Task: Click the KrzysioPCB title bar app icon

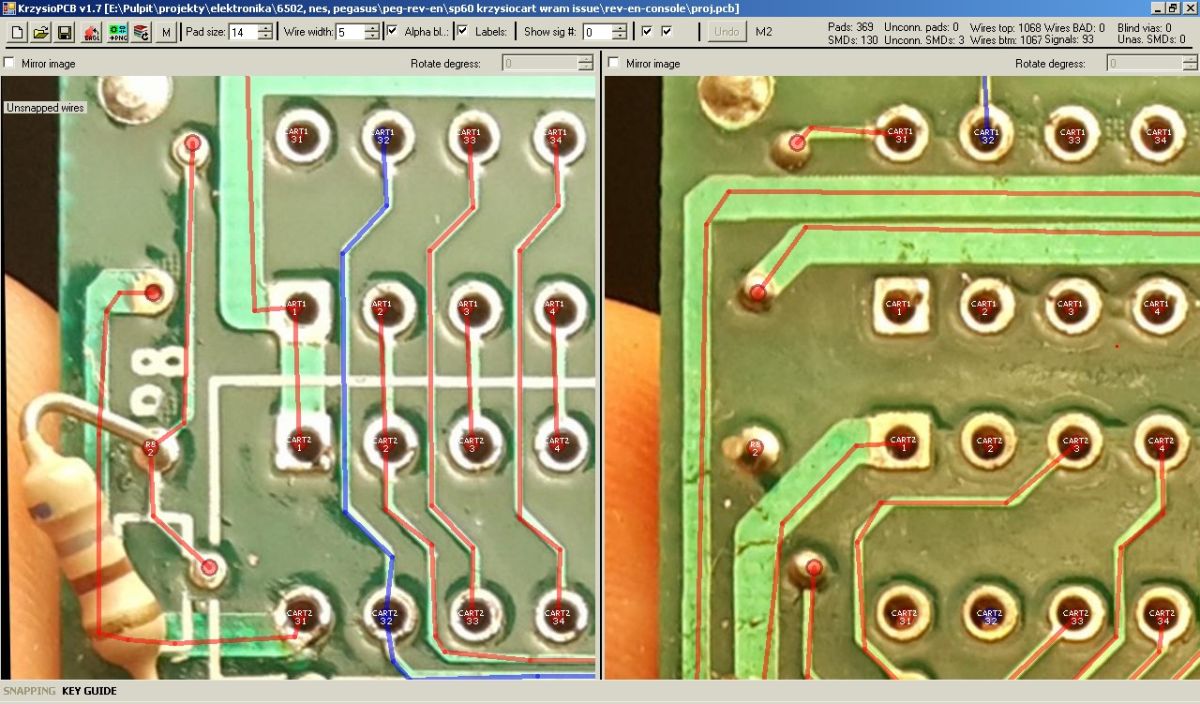Action: 8,8
